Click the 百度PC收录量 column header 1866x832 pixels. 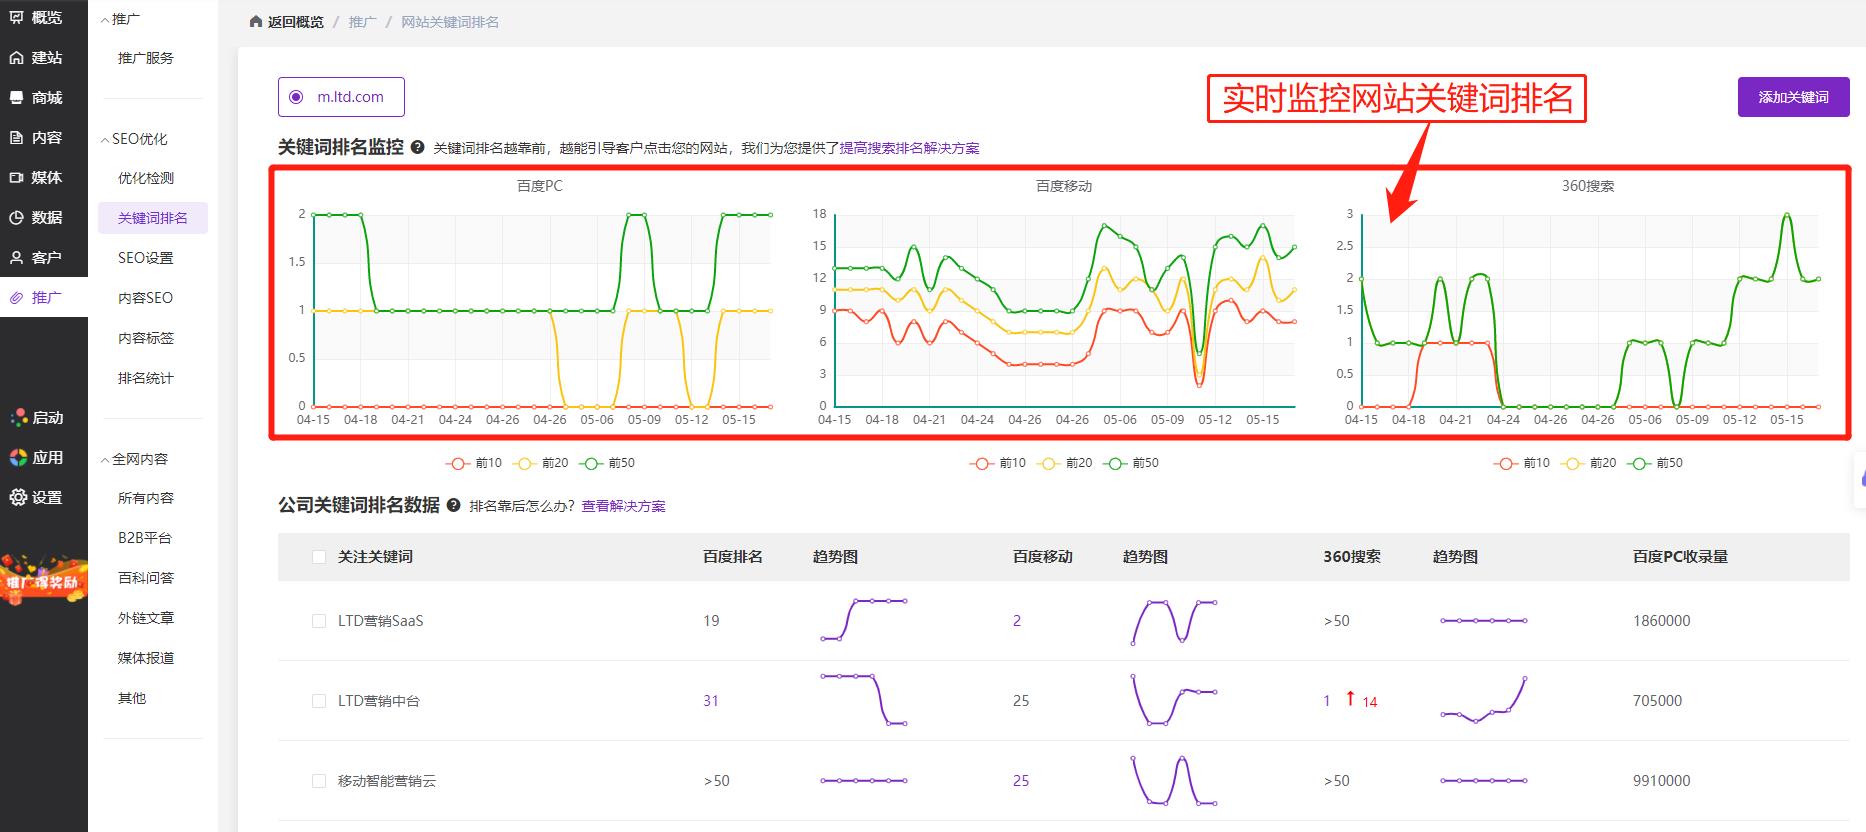[x=1681, y=557]
